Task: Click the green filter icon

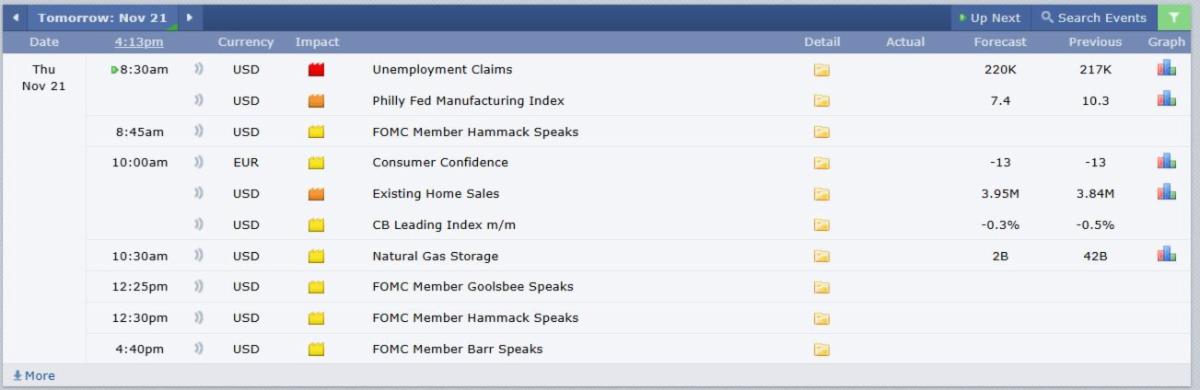Action: (x=1174, y=17)
